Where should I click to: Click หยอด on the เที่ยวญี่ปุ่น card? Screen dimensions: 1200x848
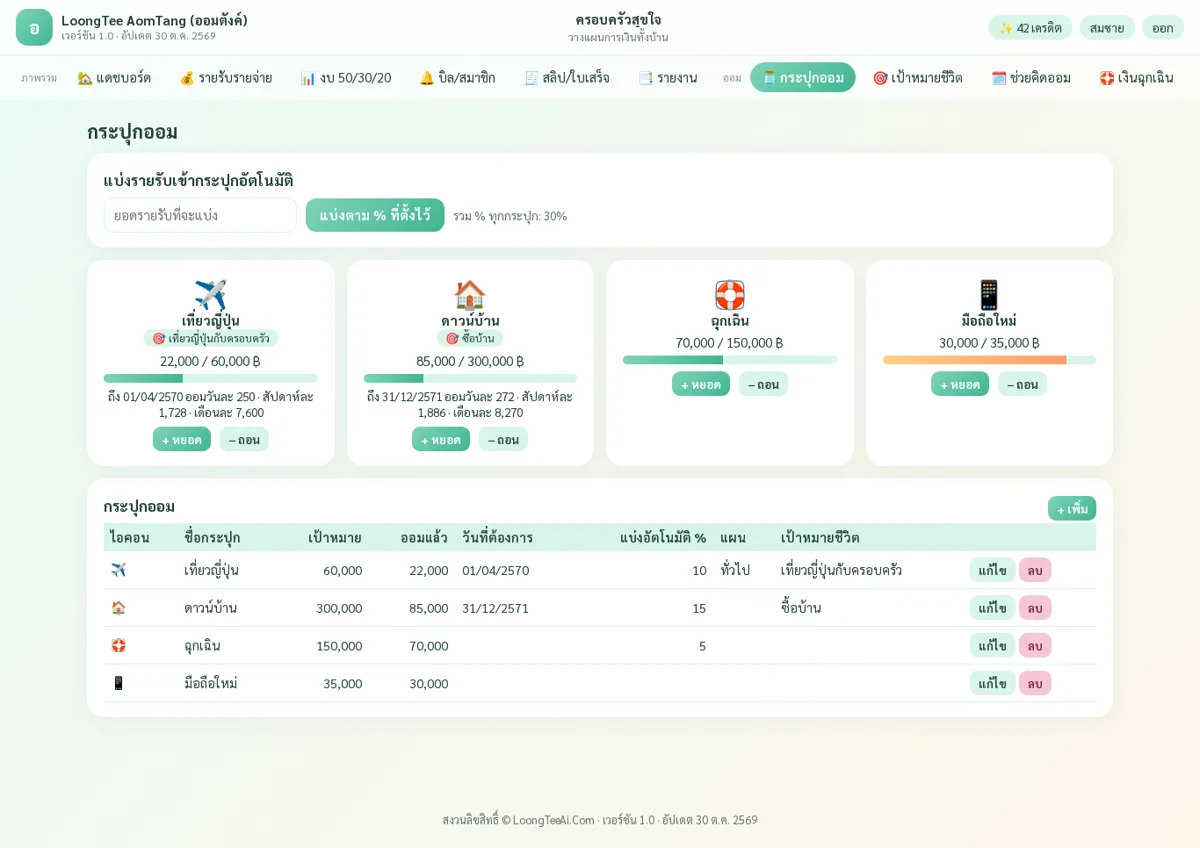click(x=182, y=439)
